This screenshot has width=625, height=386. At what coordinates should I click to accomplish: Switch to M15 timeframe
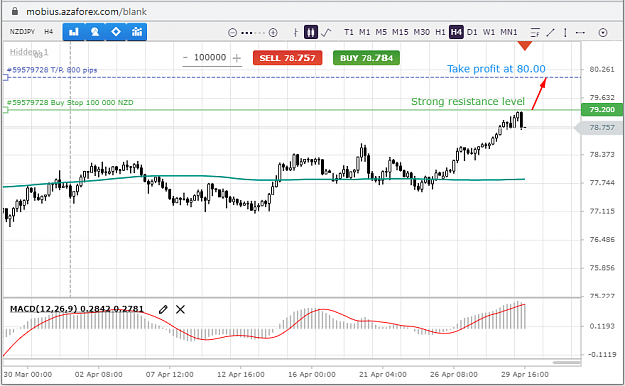coord(400,32)
